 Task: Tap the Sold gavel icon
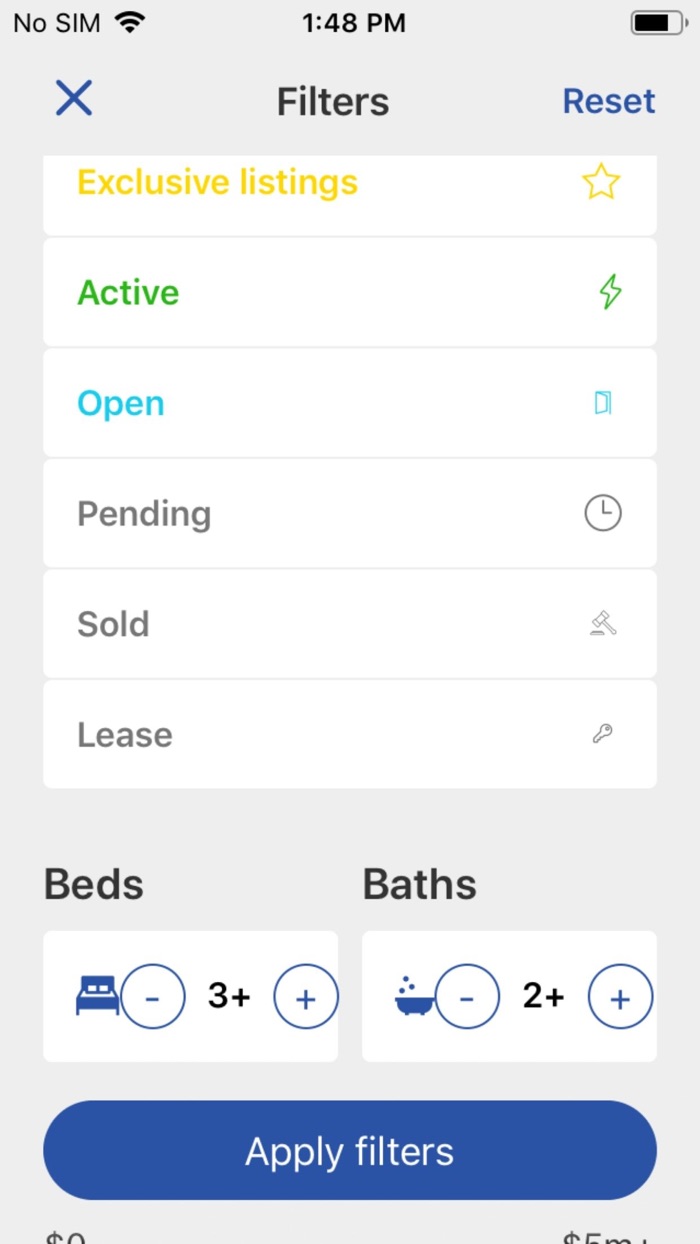(602, 624)
